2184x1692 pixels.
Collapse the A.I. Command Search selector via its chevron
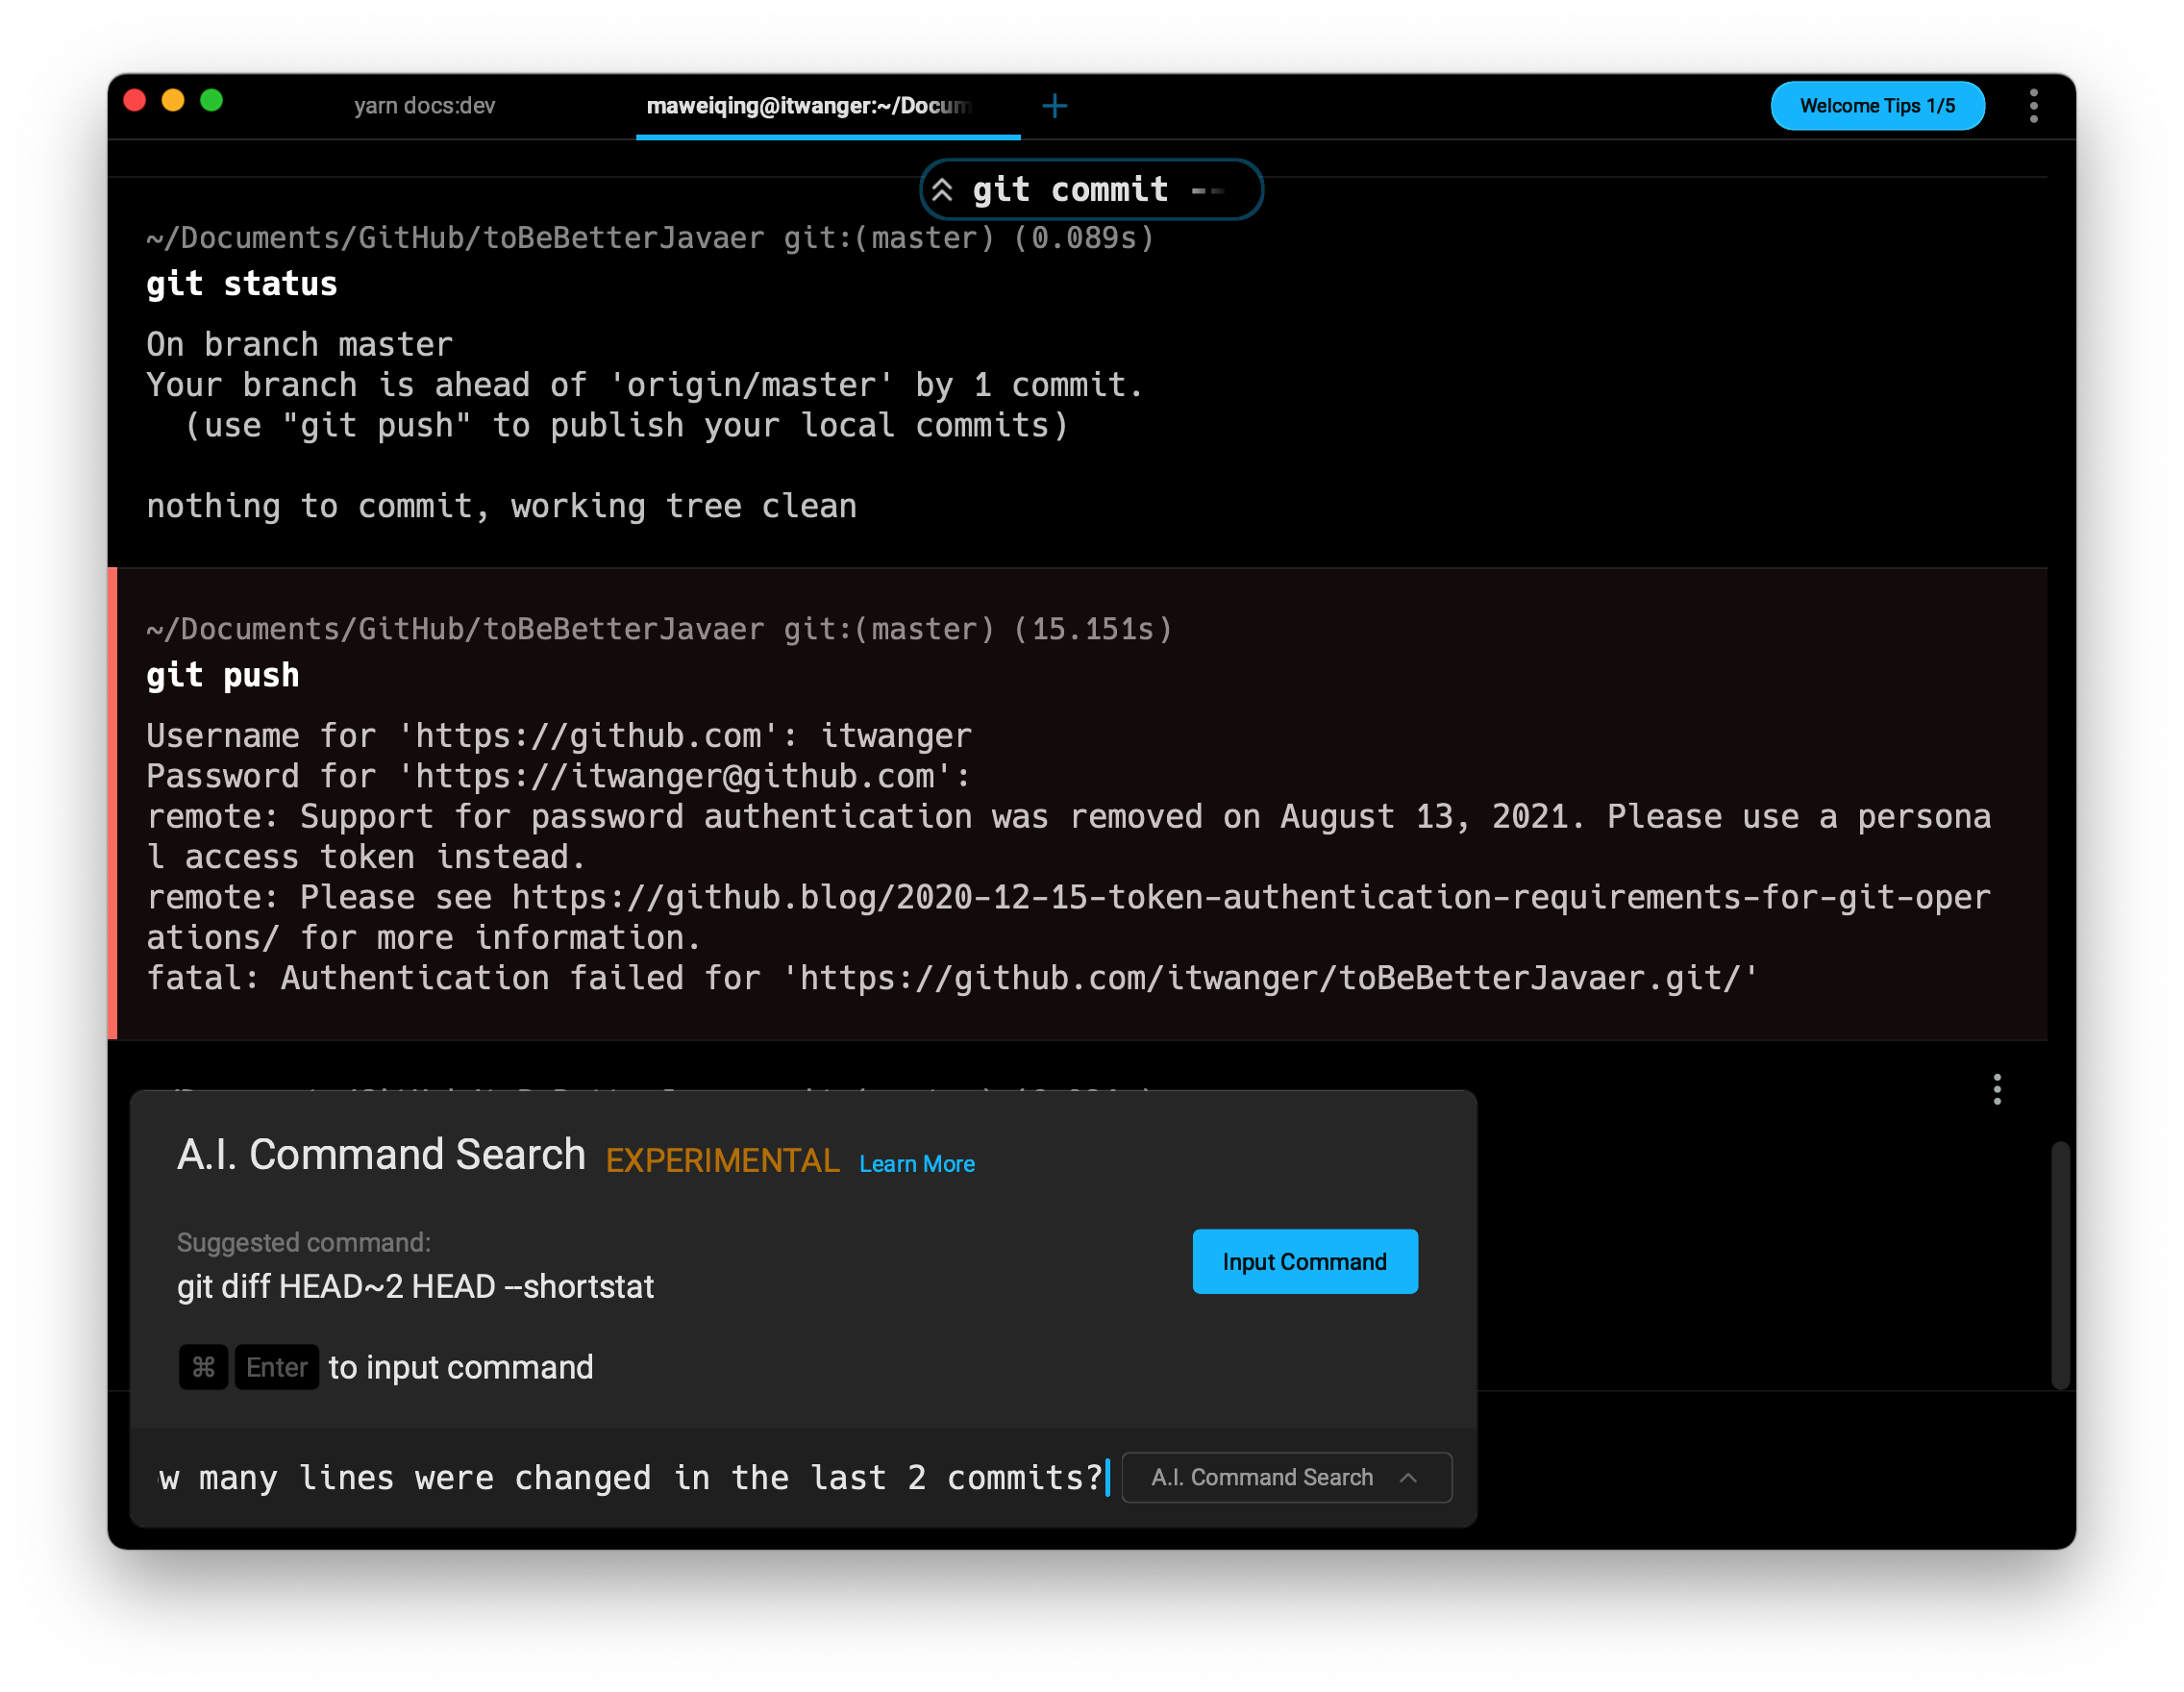point(1411,1477)
